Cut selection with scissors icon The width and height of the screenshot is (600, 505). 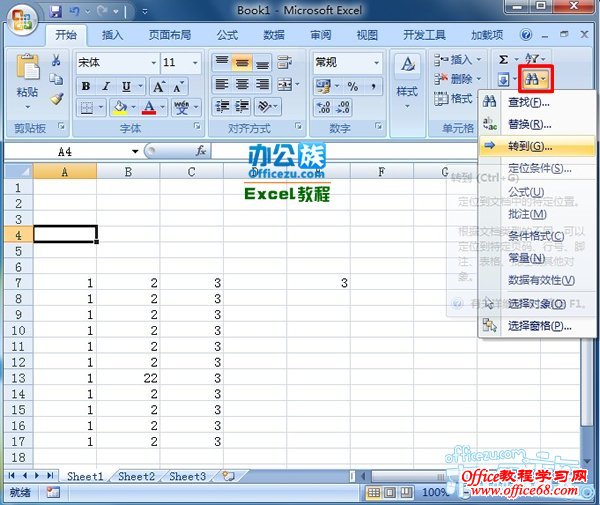pos(56,60)
